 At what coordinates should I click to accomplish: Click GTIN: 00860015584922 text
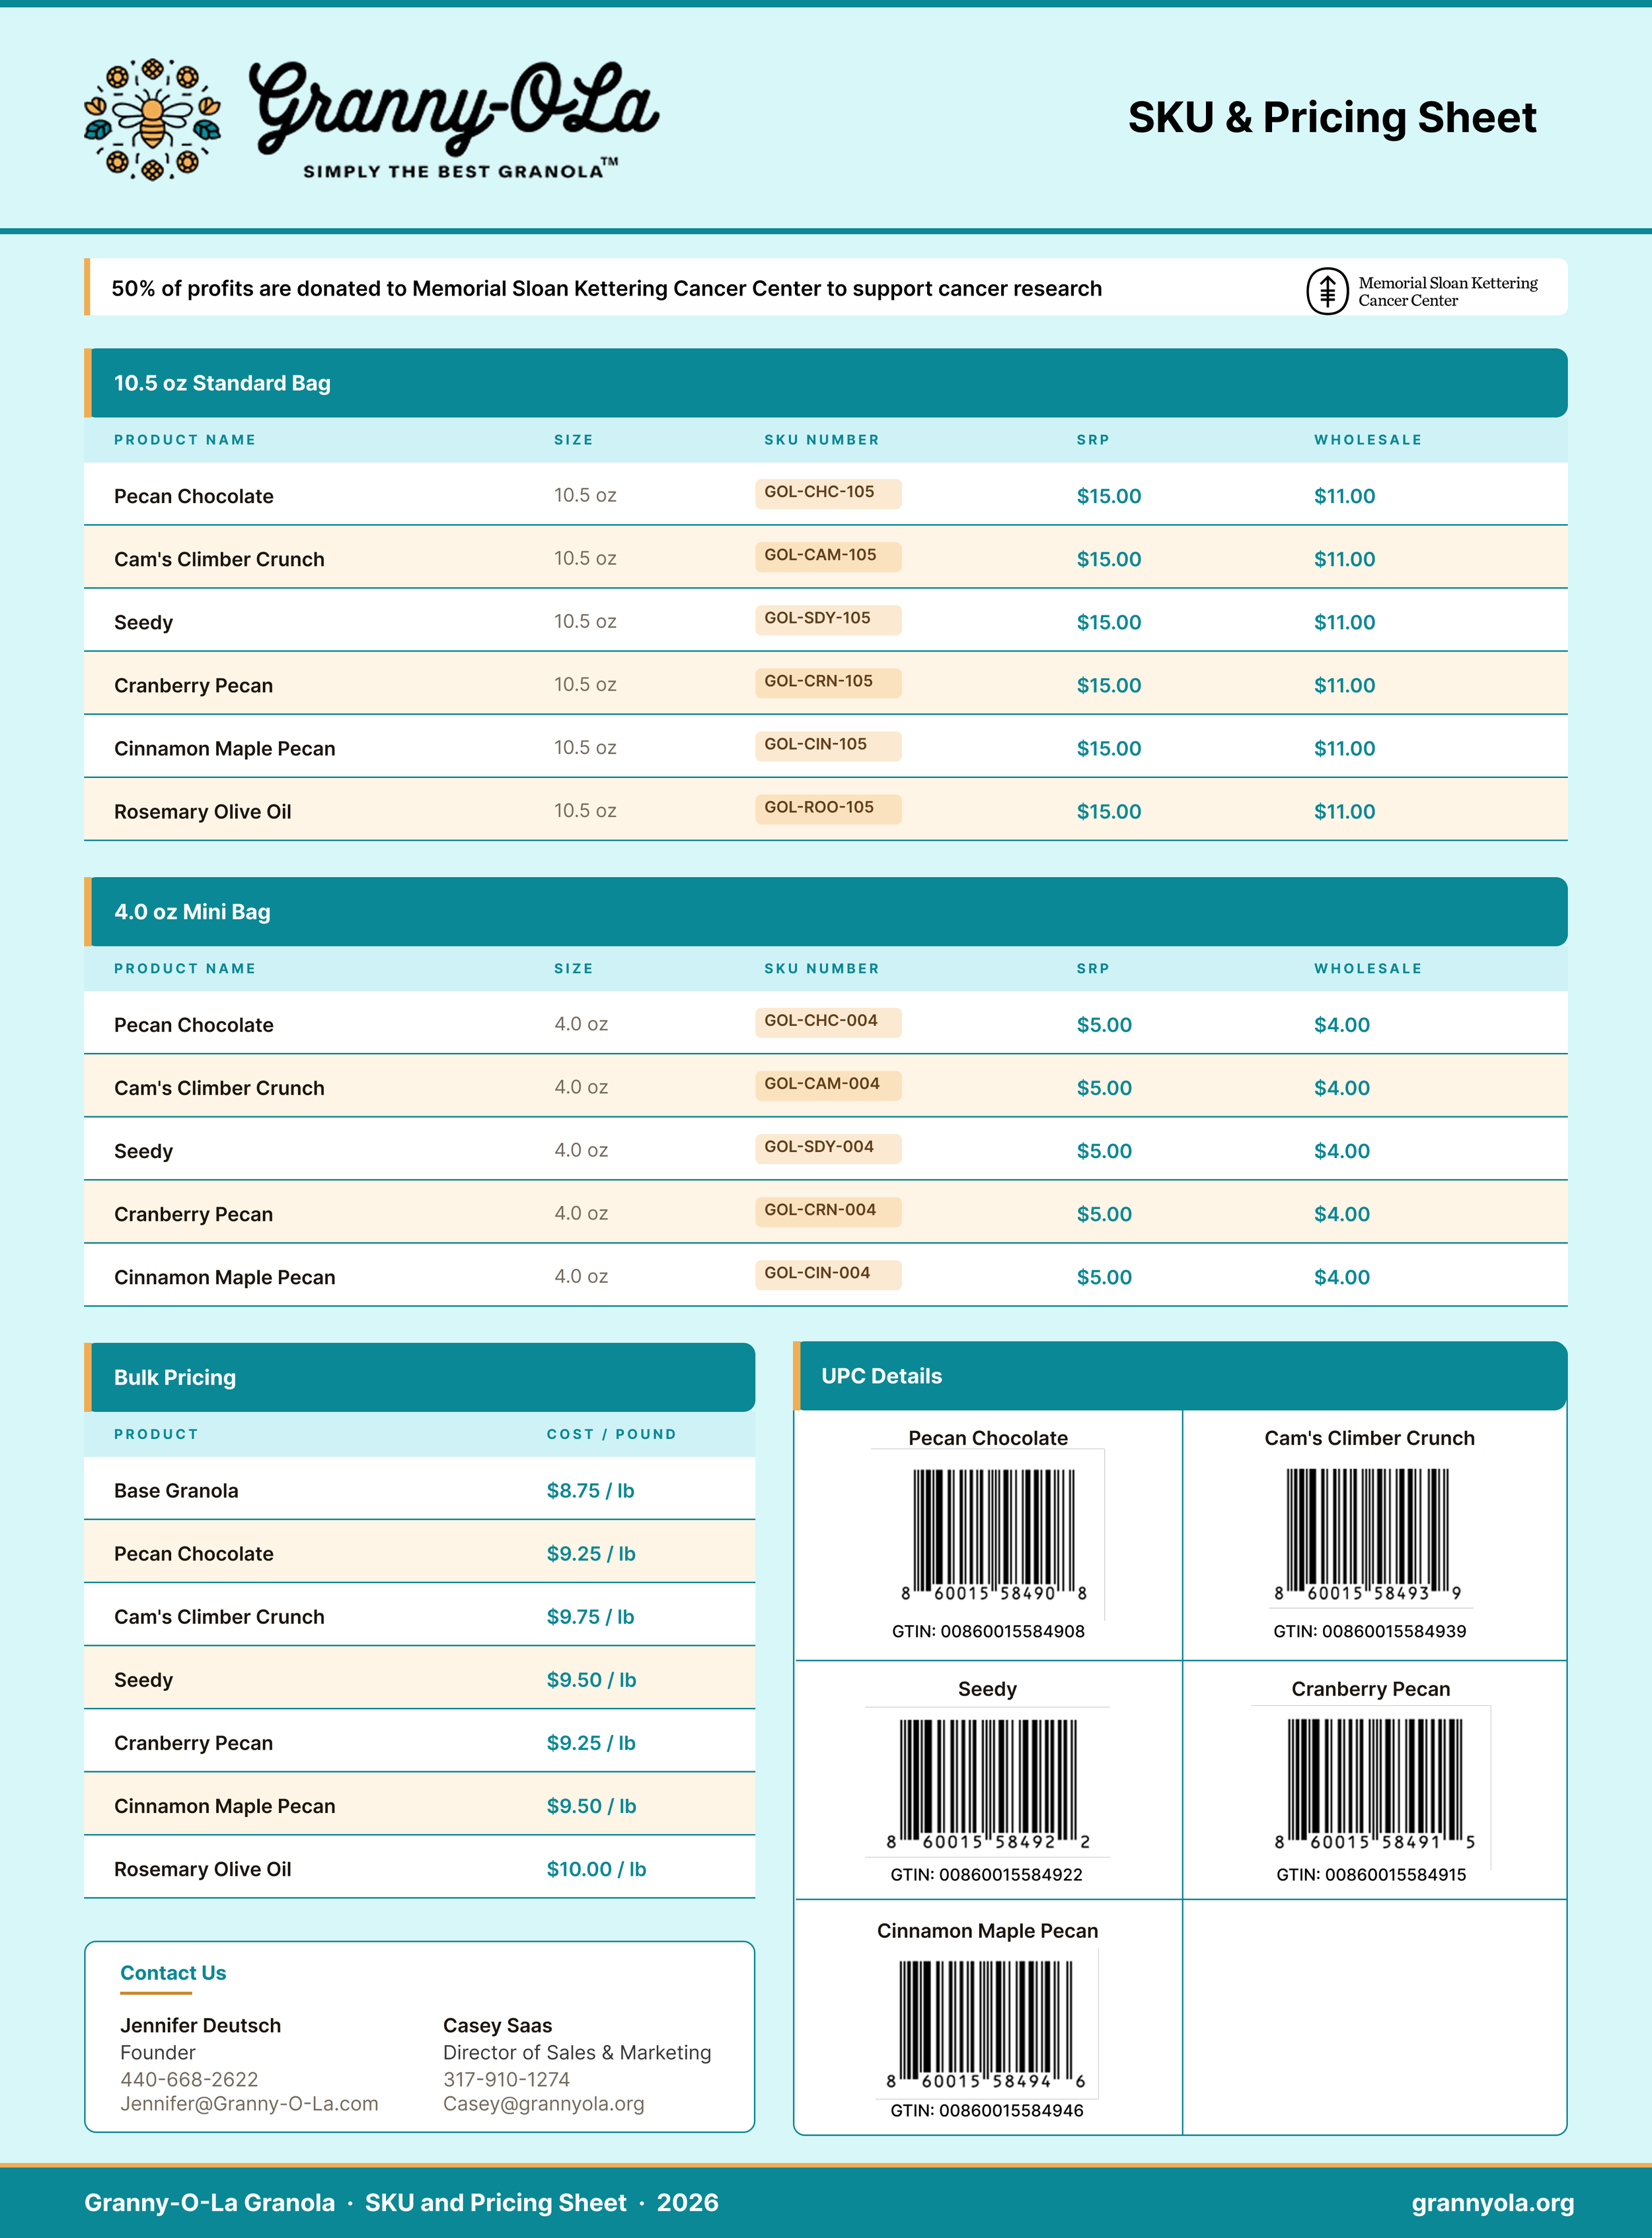[987, 1874]
